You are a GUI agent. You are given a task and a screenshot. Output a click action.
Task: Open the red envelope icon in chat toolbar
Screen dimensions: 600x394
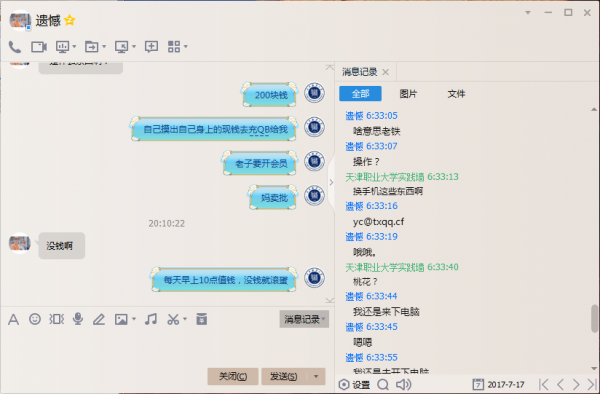tap(202, 319)
